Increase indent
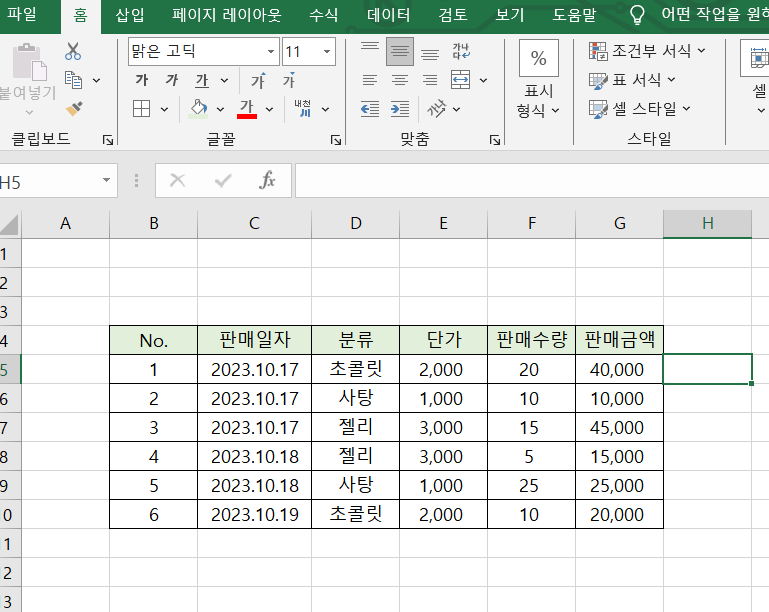The width and height of the screenshot is (769, 612). (x=400, y=109)
